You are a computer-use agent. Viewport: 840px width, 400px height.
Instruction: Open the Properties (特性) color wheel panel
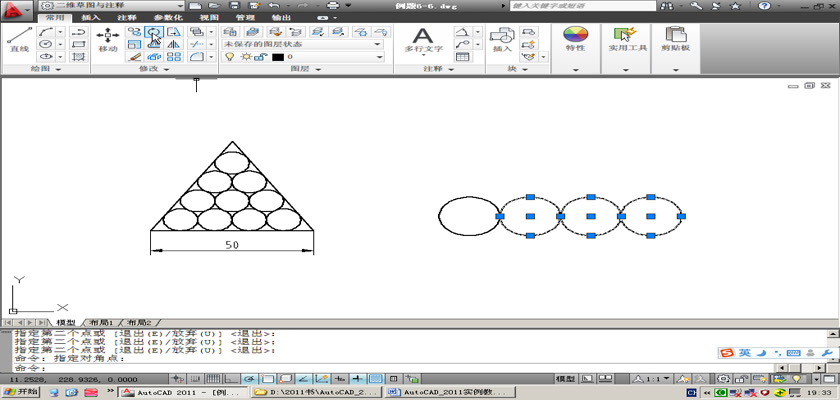pyautogui.click(x=575, y=40)
